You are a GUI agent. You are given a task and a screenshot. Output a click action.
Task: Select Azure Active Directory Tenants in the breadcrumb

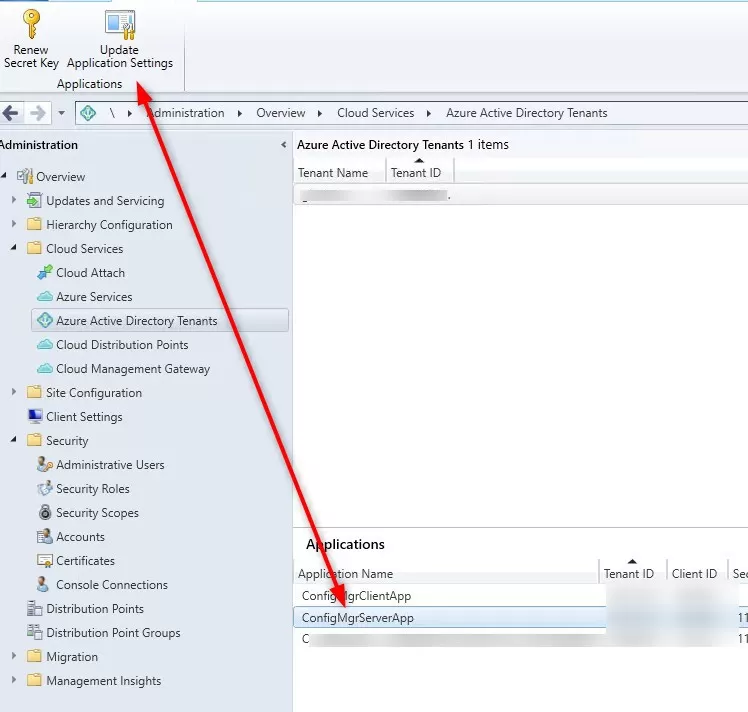click(527, 113)
